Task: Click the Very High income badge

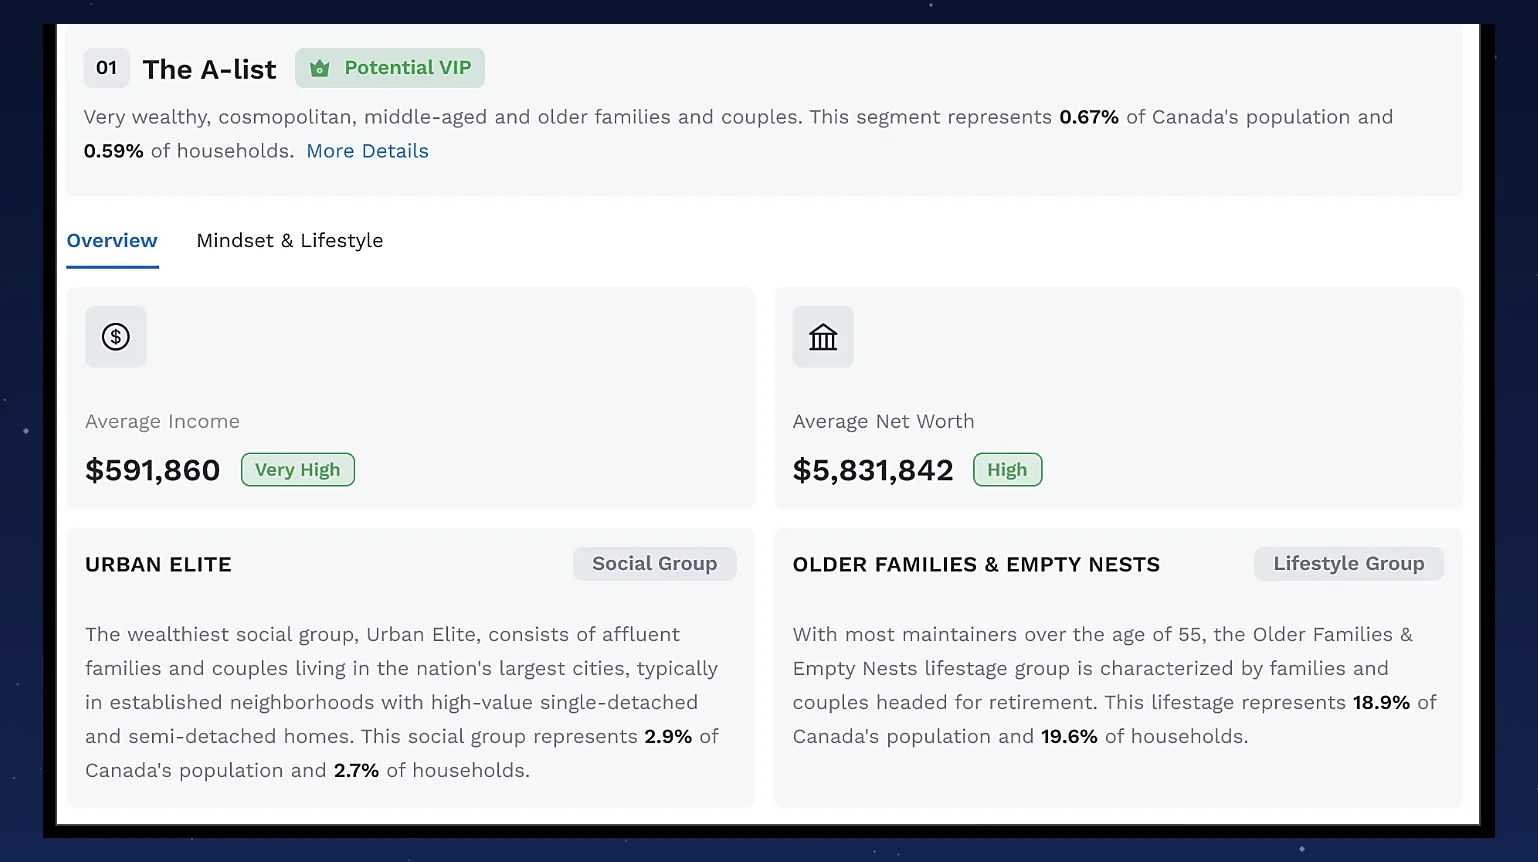Action: pos(298,470)
